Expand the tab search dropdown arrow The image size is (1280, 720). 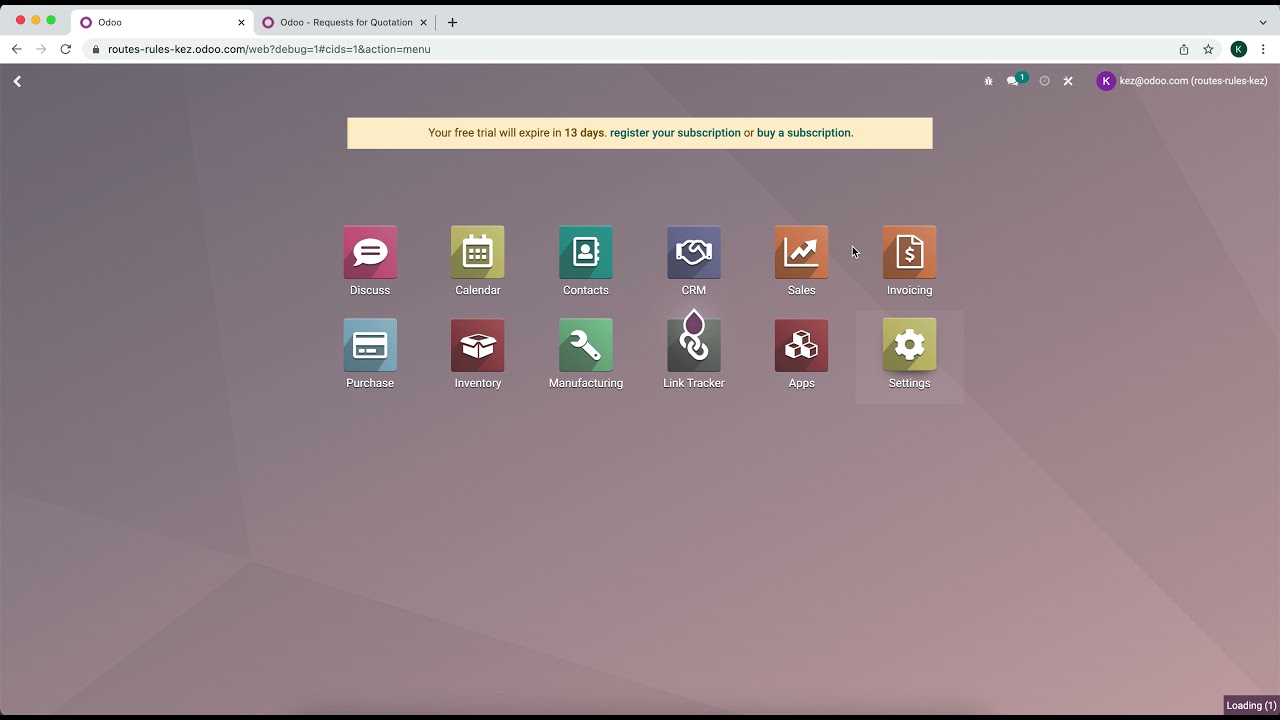pos(1263,22)
